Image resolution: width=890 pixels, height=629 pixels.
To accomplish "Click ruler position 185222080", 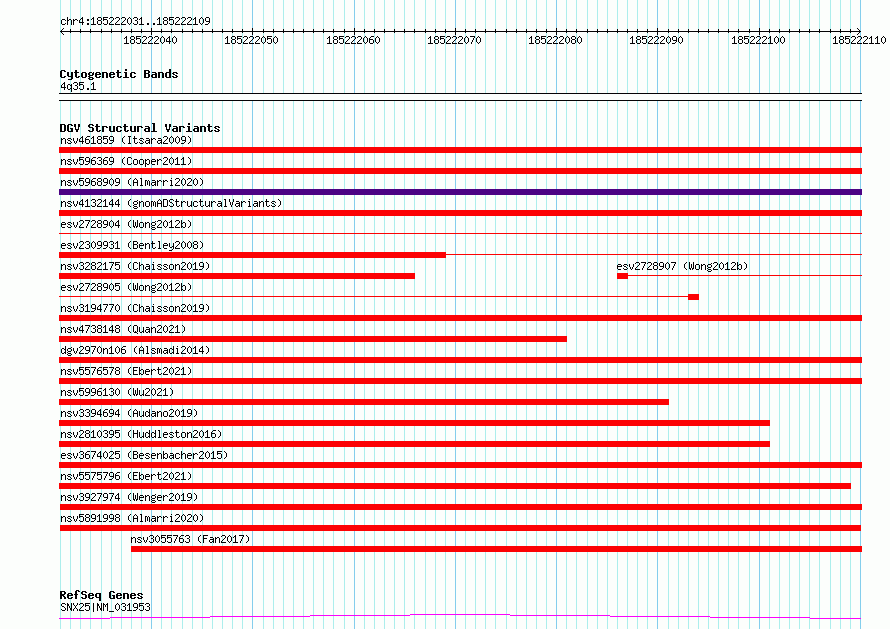I will [x=555, y=40].
